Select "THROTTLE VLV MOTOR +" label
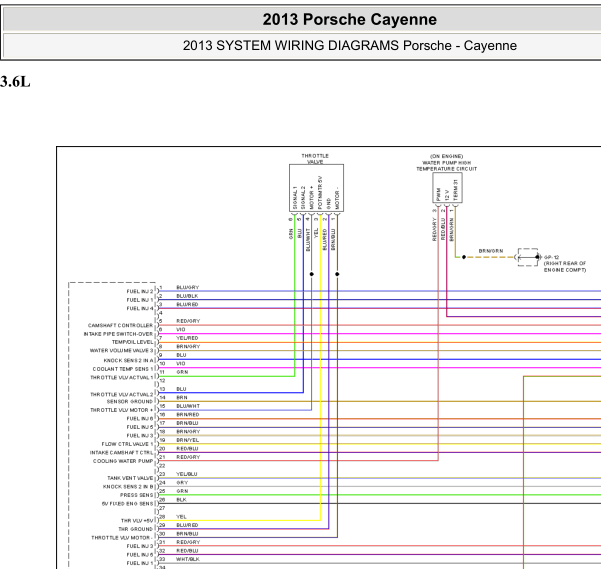This screenshot has width=601, height=569. point(122,410)
